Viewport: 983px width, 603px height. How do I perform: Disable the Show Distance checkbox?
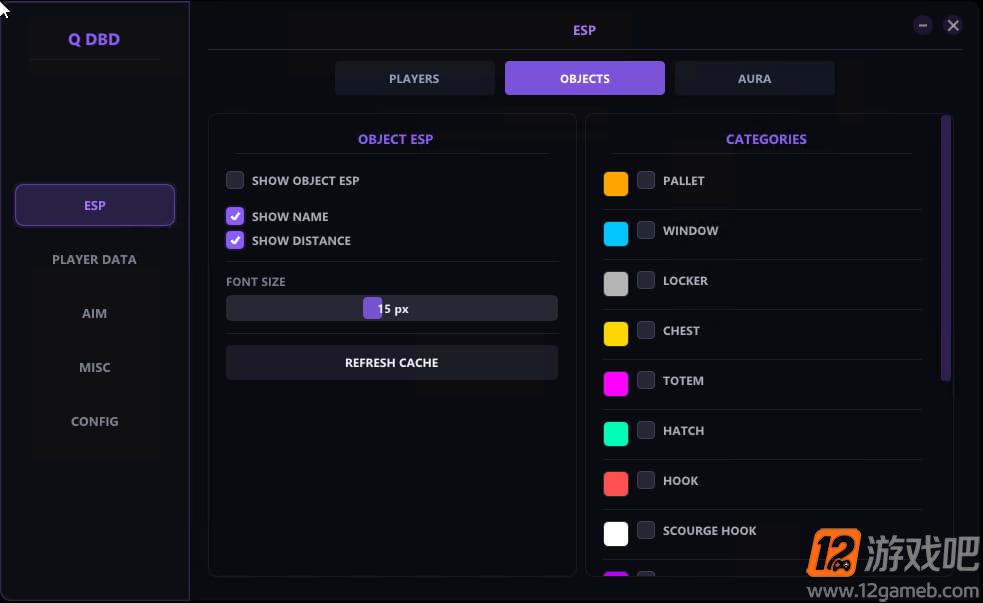pos(235,240)
